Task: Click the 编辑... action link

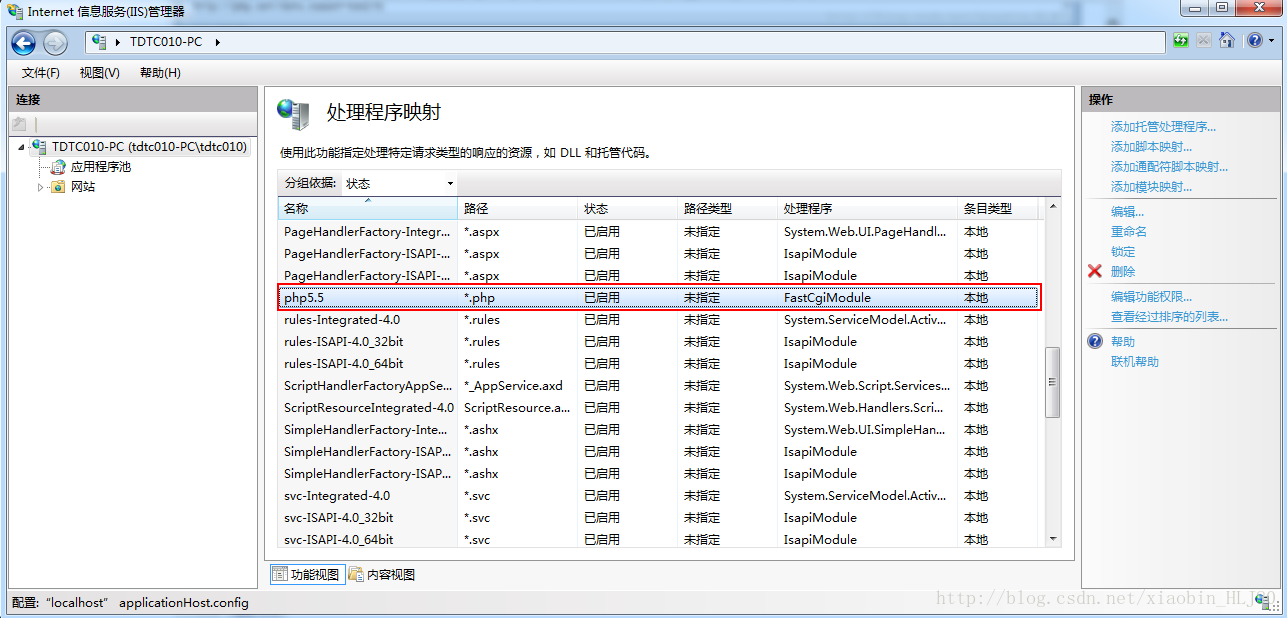Action: [1127, 212]
